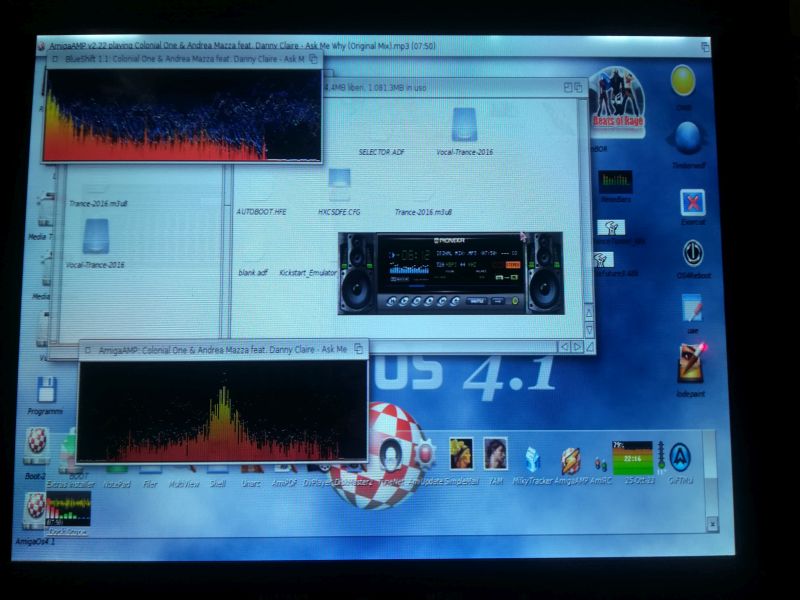Select Trance-2016.m3u8 next to HXCSDFE.CFG

[423, 212]
